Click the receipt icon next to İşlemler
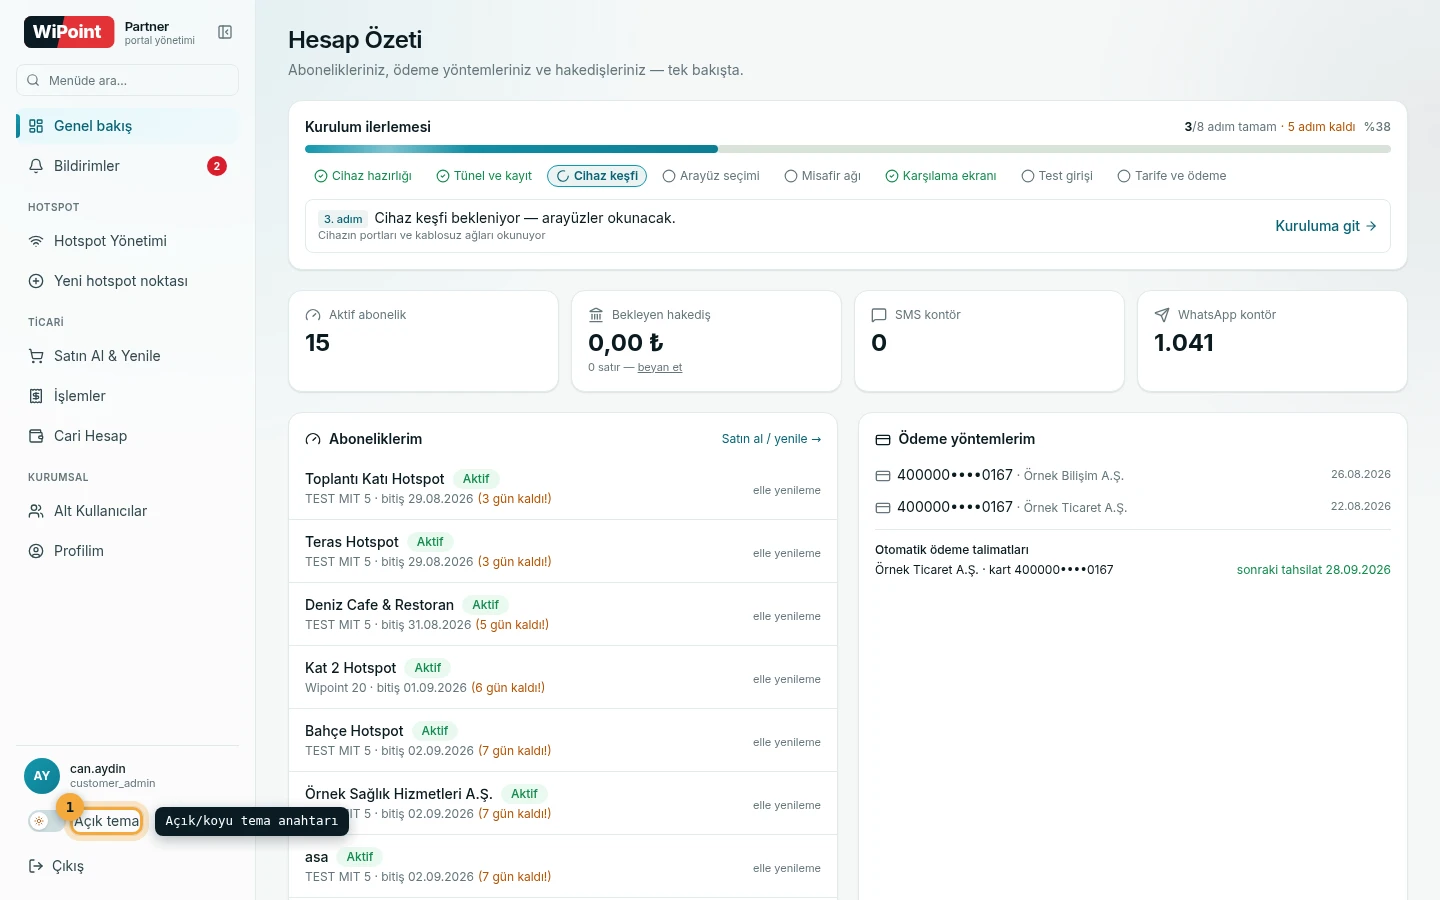This screenshot has width=1440, height=900. tap(36, 396)
